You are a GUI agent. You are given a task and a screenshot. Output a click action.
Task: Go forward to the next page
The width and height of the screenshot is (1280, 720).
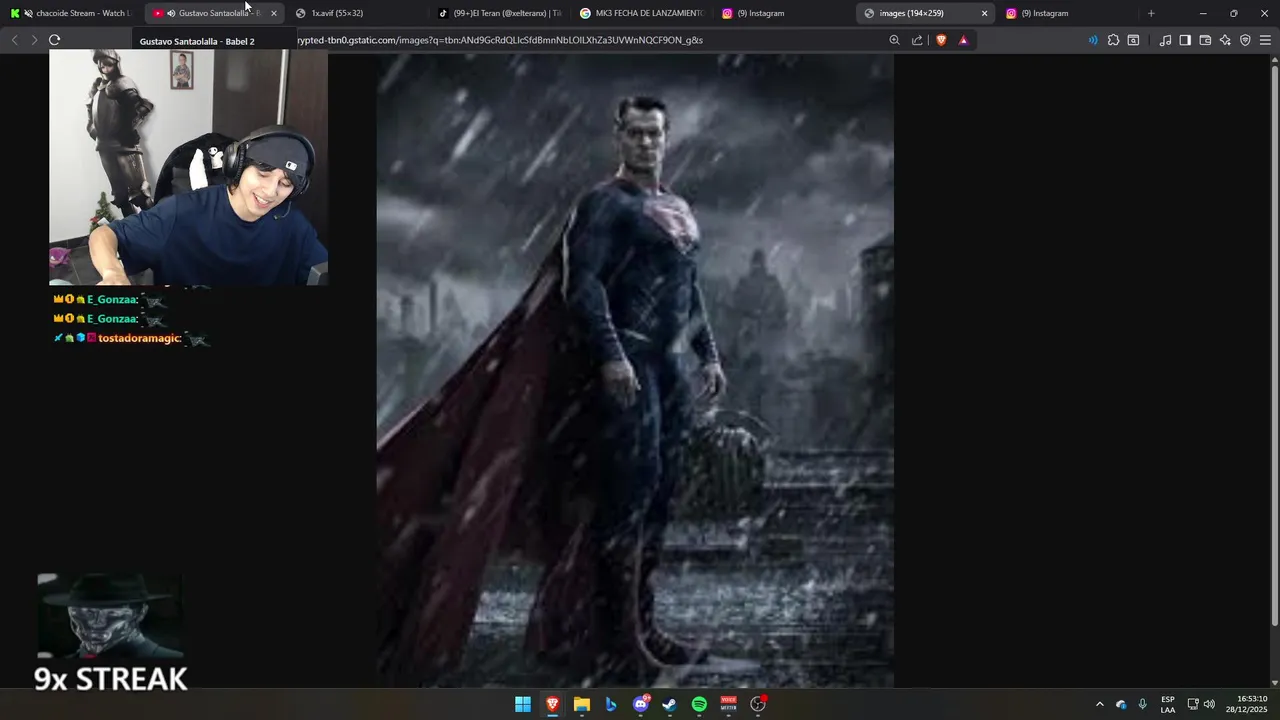[x=34, y=40]
